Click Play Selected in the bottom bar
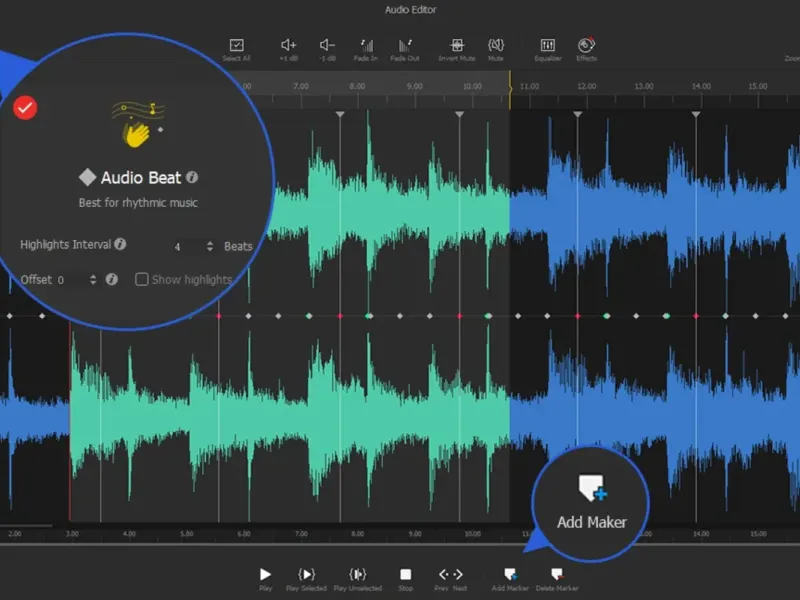 307,574
